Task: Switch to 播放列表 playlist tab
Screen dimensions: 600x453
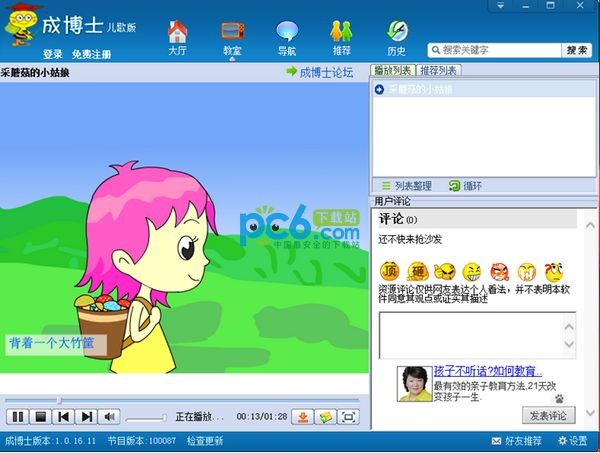Action: point(393,70)
